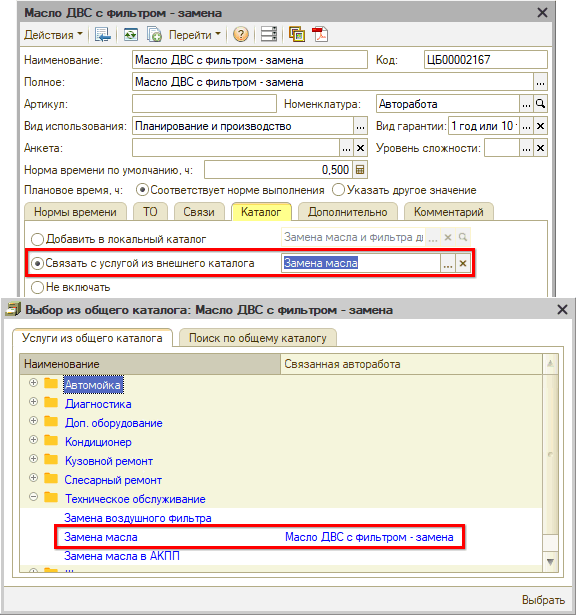Image resolution: width=576 pixels, height=615 pixels.
Task: Click into the Артикул input field
Action: coord(204,104)
